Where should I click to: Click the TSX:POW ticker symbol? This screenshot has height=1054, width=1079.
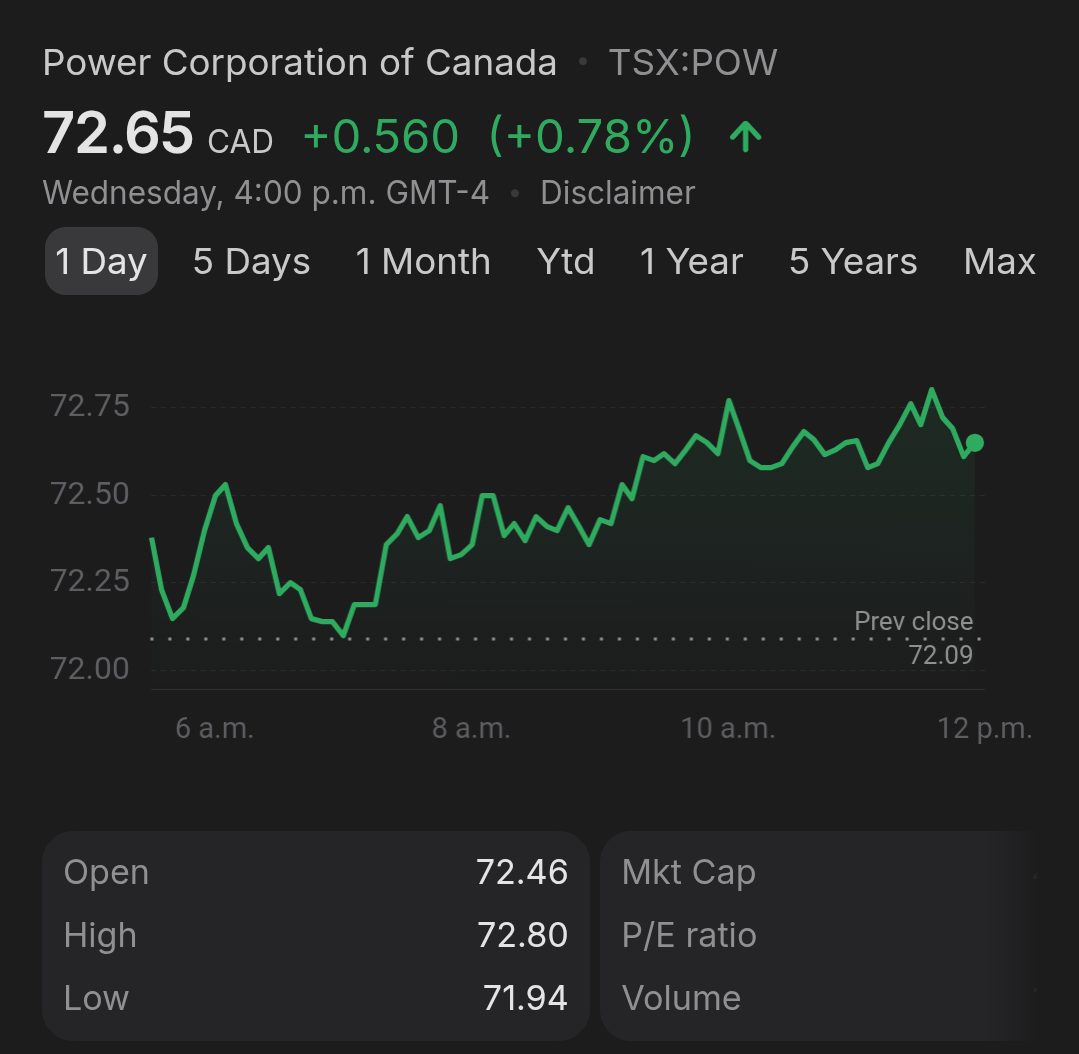point(693,63)
